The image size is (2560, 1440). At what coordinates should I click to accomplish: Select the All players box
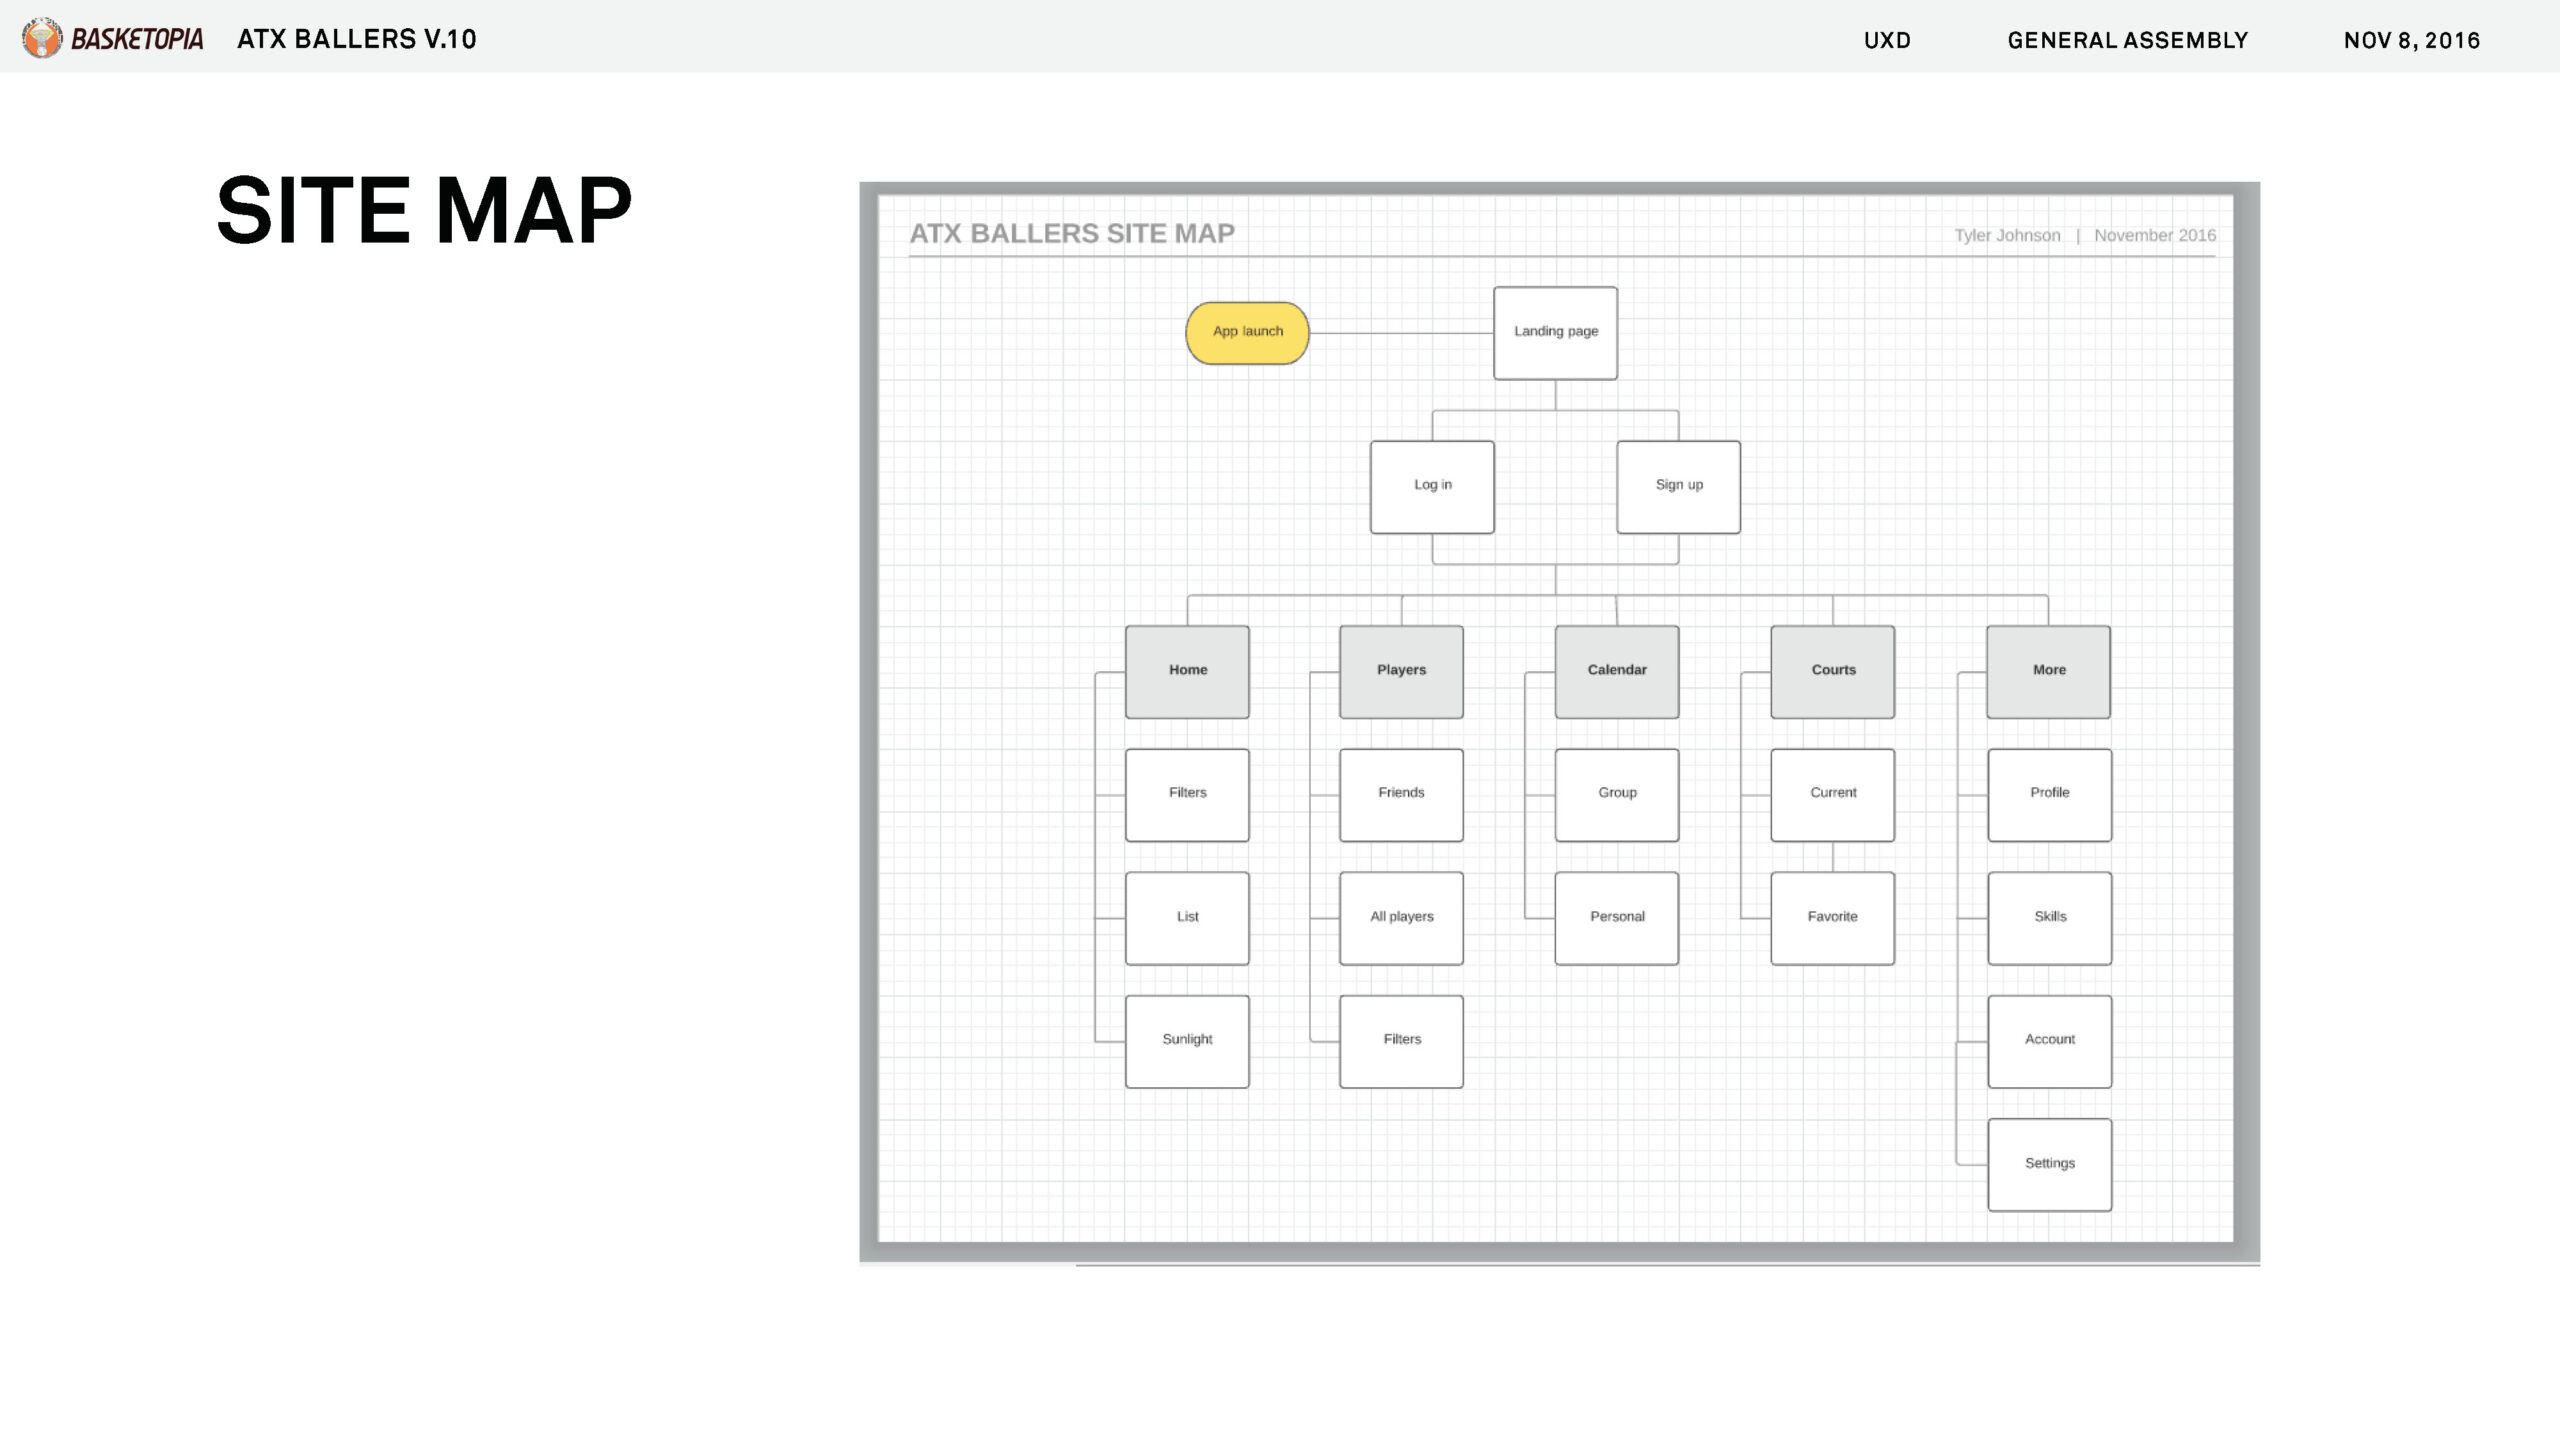[1401, 917]
